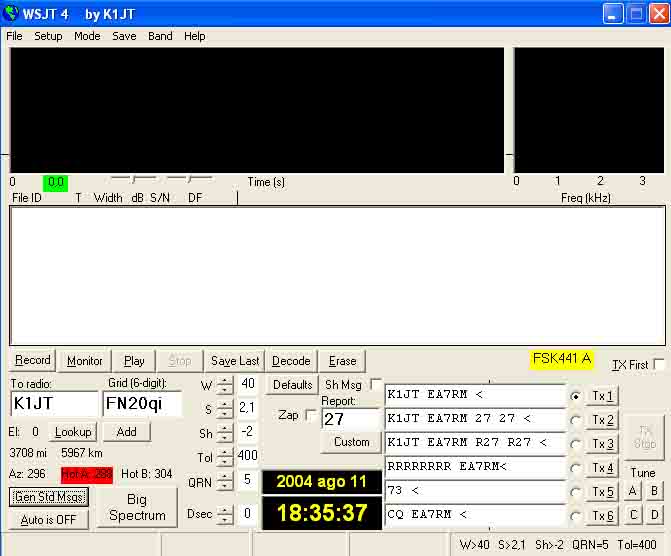
Task: Click Tune button C
Action: 633,515
